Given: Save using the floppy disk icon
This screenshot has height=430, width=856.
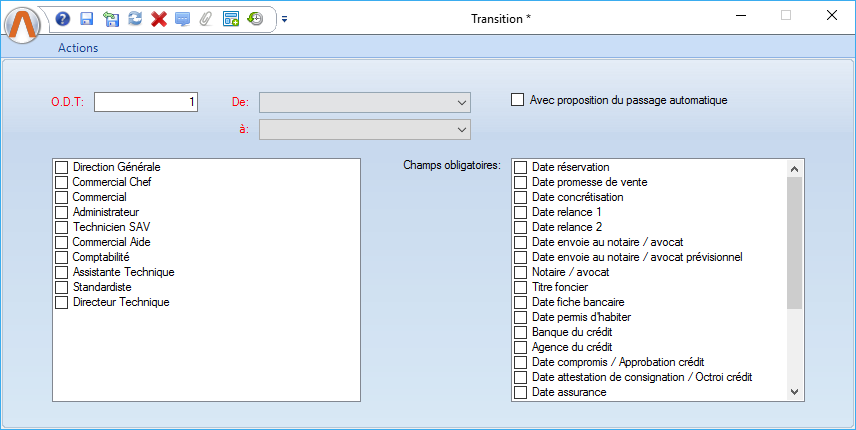Looking at the screenshot, I should 87,19.
